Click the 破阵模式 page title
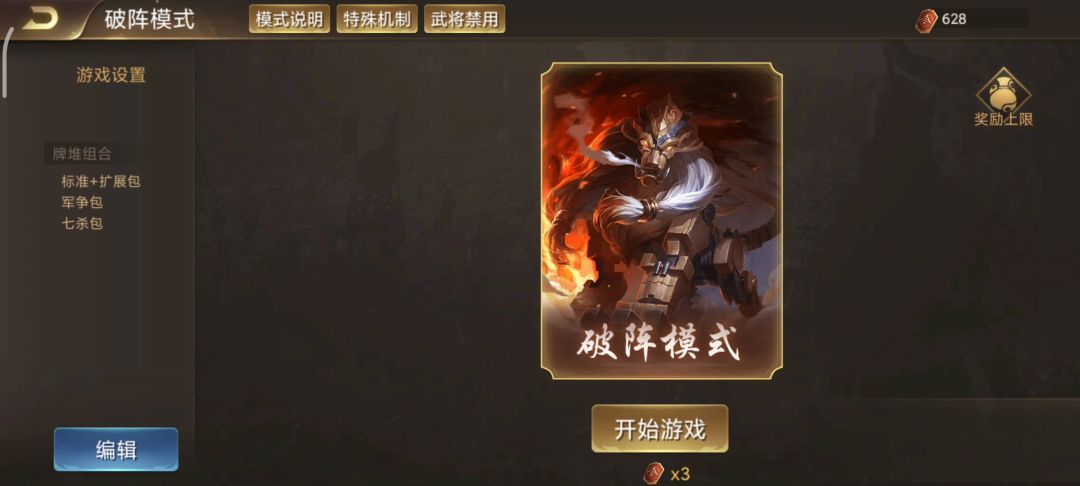Viewport: 1080px width, 486px height. [x=149, y=19]
